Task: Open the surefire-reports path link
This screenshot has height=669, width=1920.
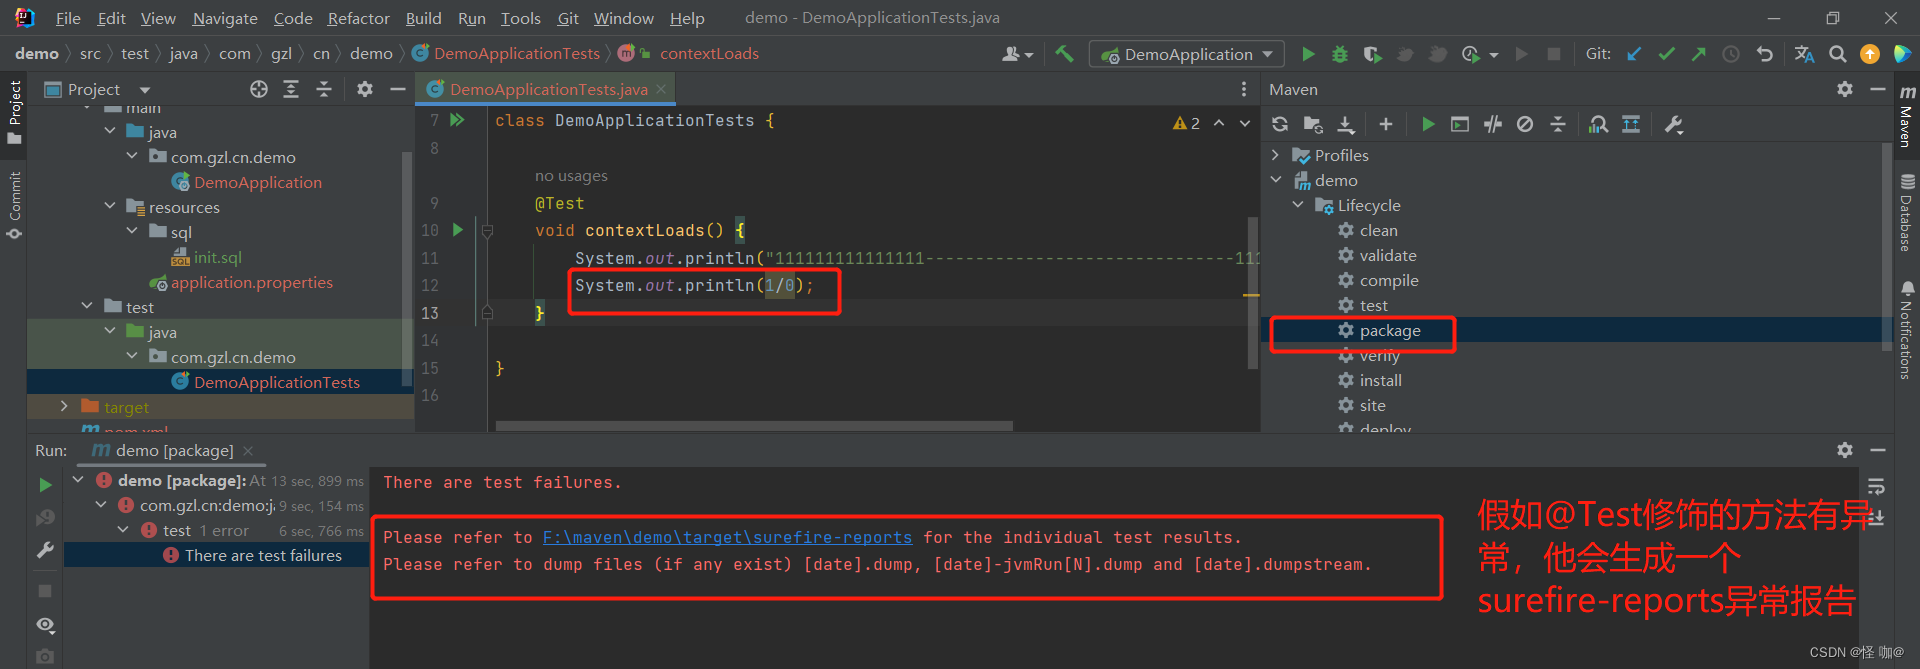Action: coord(727,538)
